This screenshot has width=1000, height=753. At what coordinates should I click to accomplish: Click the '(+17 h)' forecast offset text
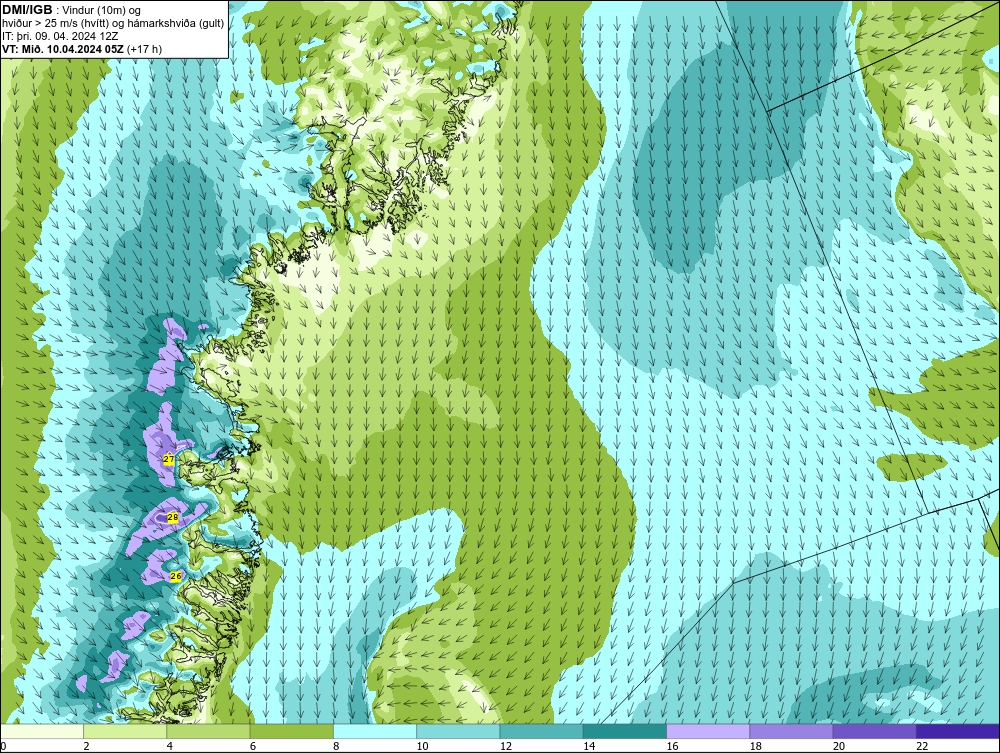[x=145, y=49]
